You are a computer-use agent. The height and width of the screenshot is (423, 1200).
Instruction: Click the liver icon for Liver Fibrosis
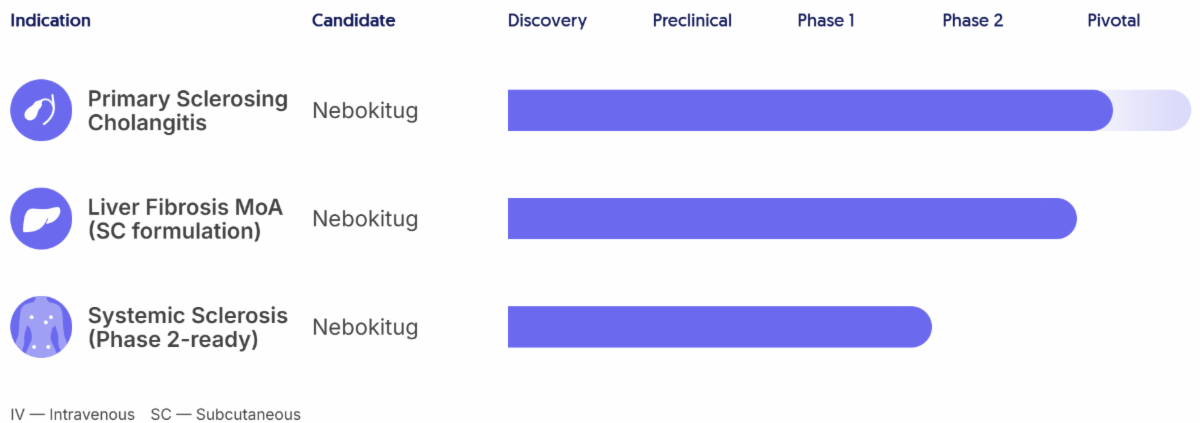pyautogui.click(x=41, y=219)
